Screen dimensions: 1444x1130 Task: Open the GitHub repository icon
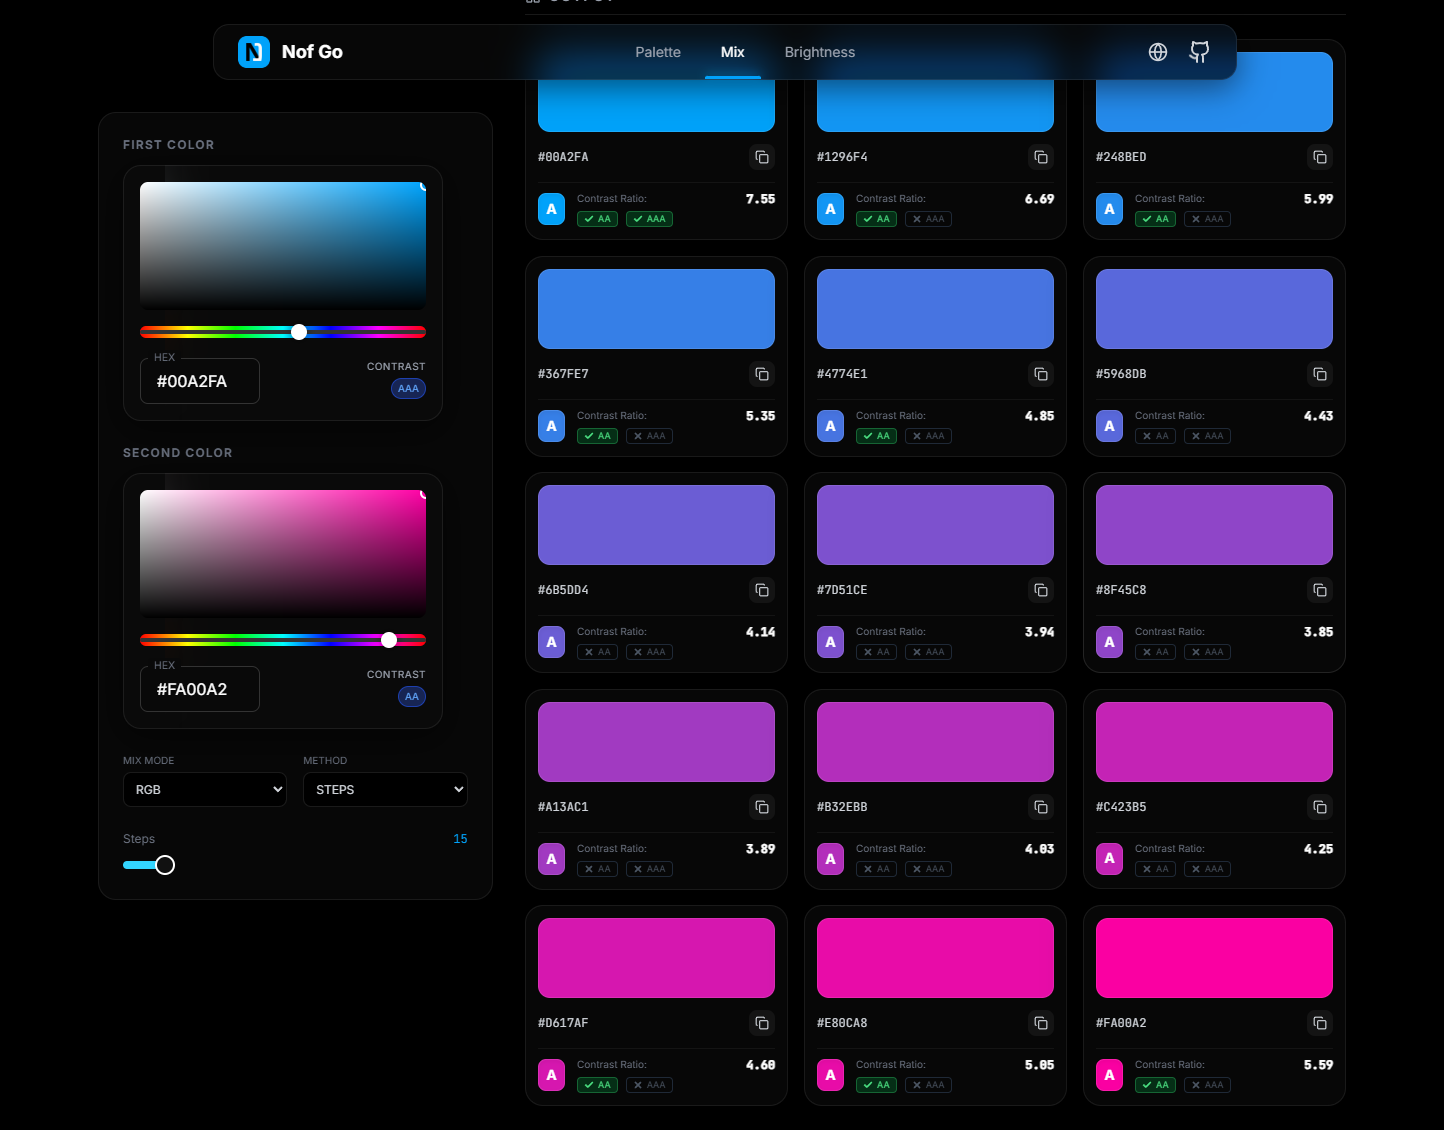1199,52
